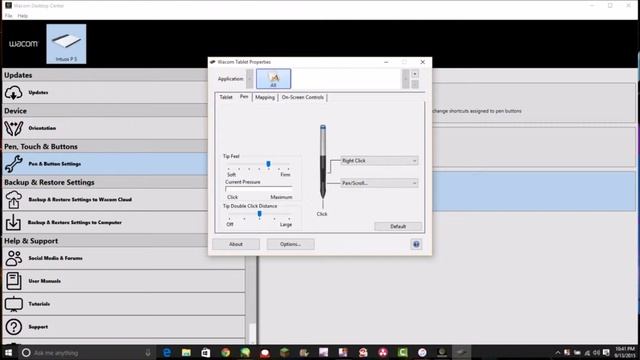The image size is (640, 360).
Task: Open Social Media & Forums people icon
Action: point(13,258)
